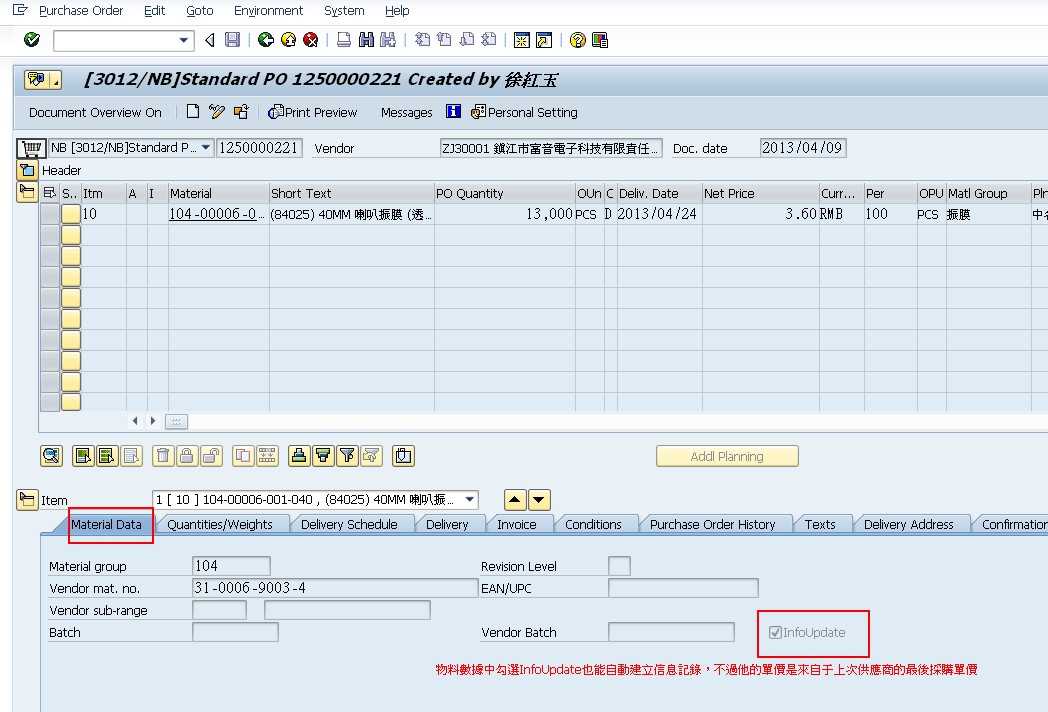Switch to the Conditions tab
The image size is (1048, 712).
(593, 525)
